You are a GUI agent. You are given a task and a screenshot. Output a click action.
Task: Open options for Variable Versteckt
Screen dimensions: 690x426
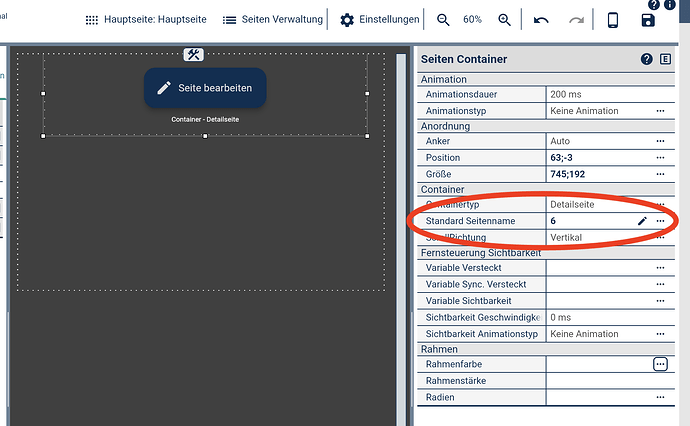(x=660, y=268)
